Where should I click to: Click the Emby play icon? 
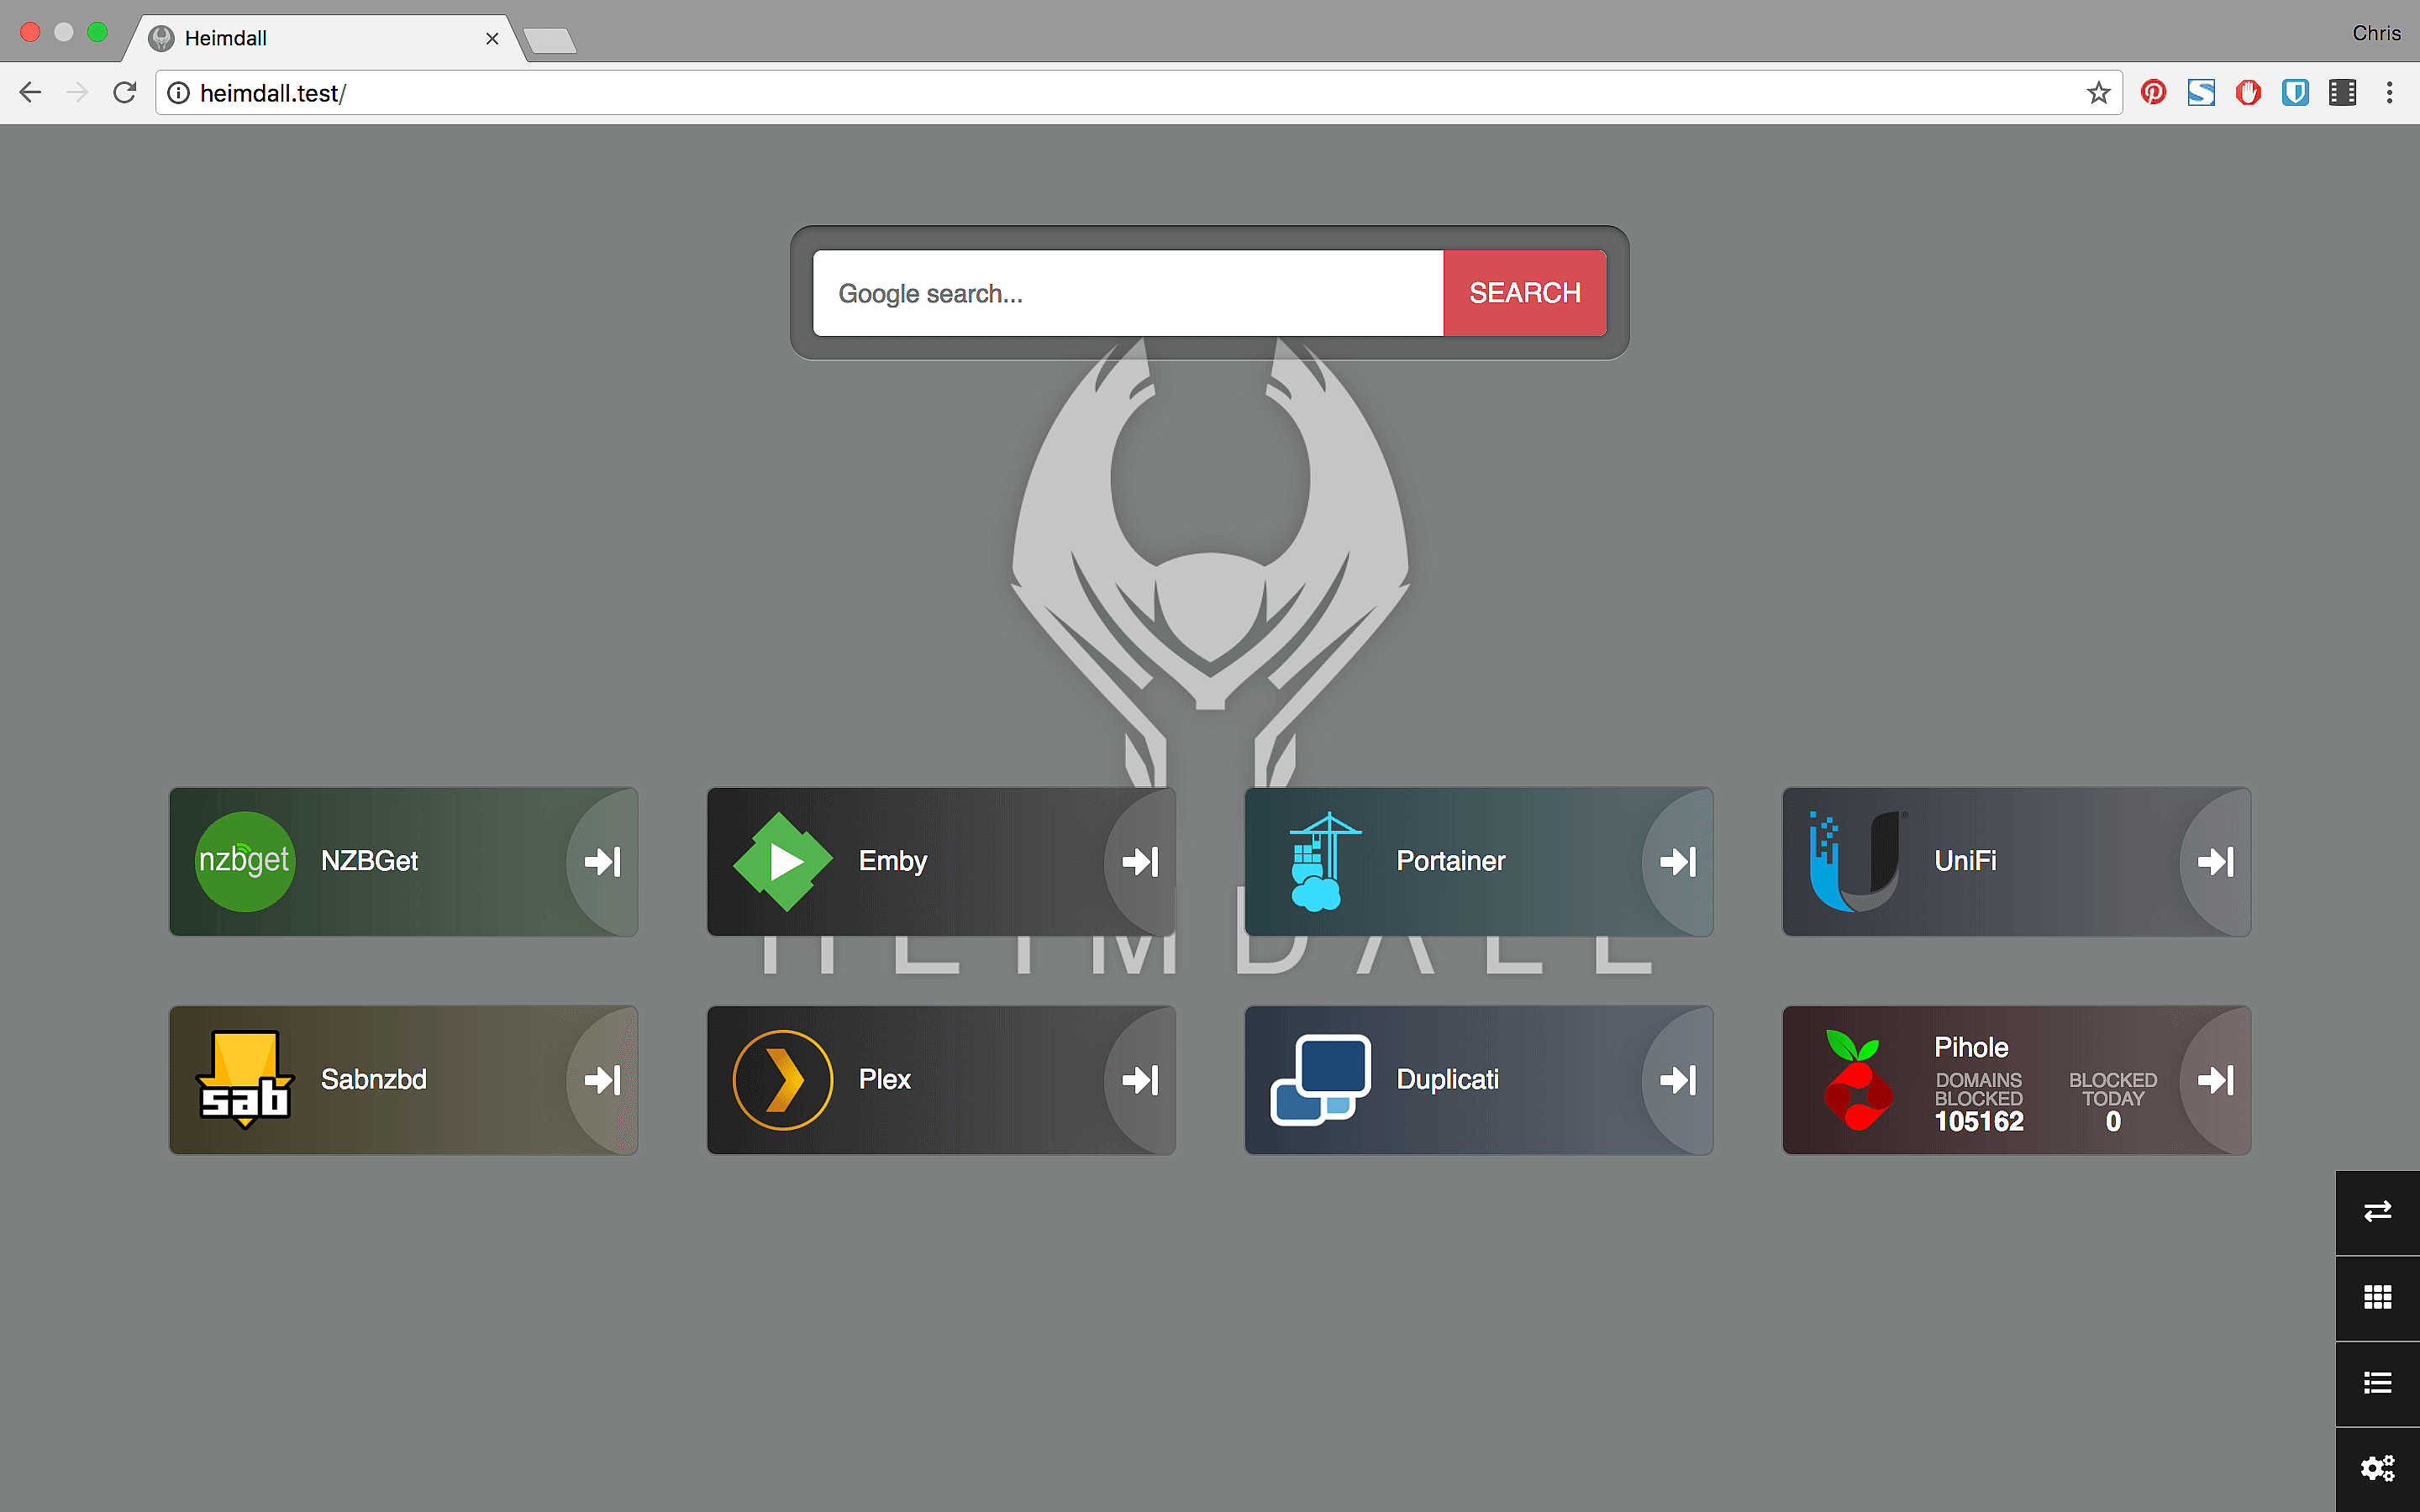[782, 861]
